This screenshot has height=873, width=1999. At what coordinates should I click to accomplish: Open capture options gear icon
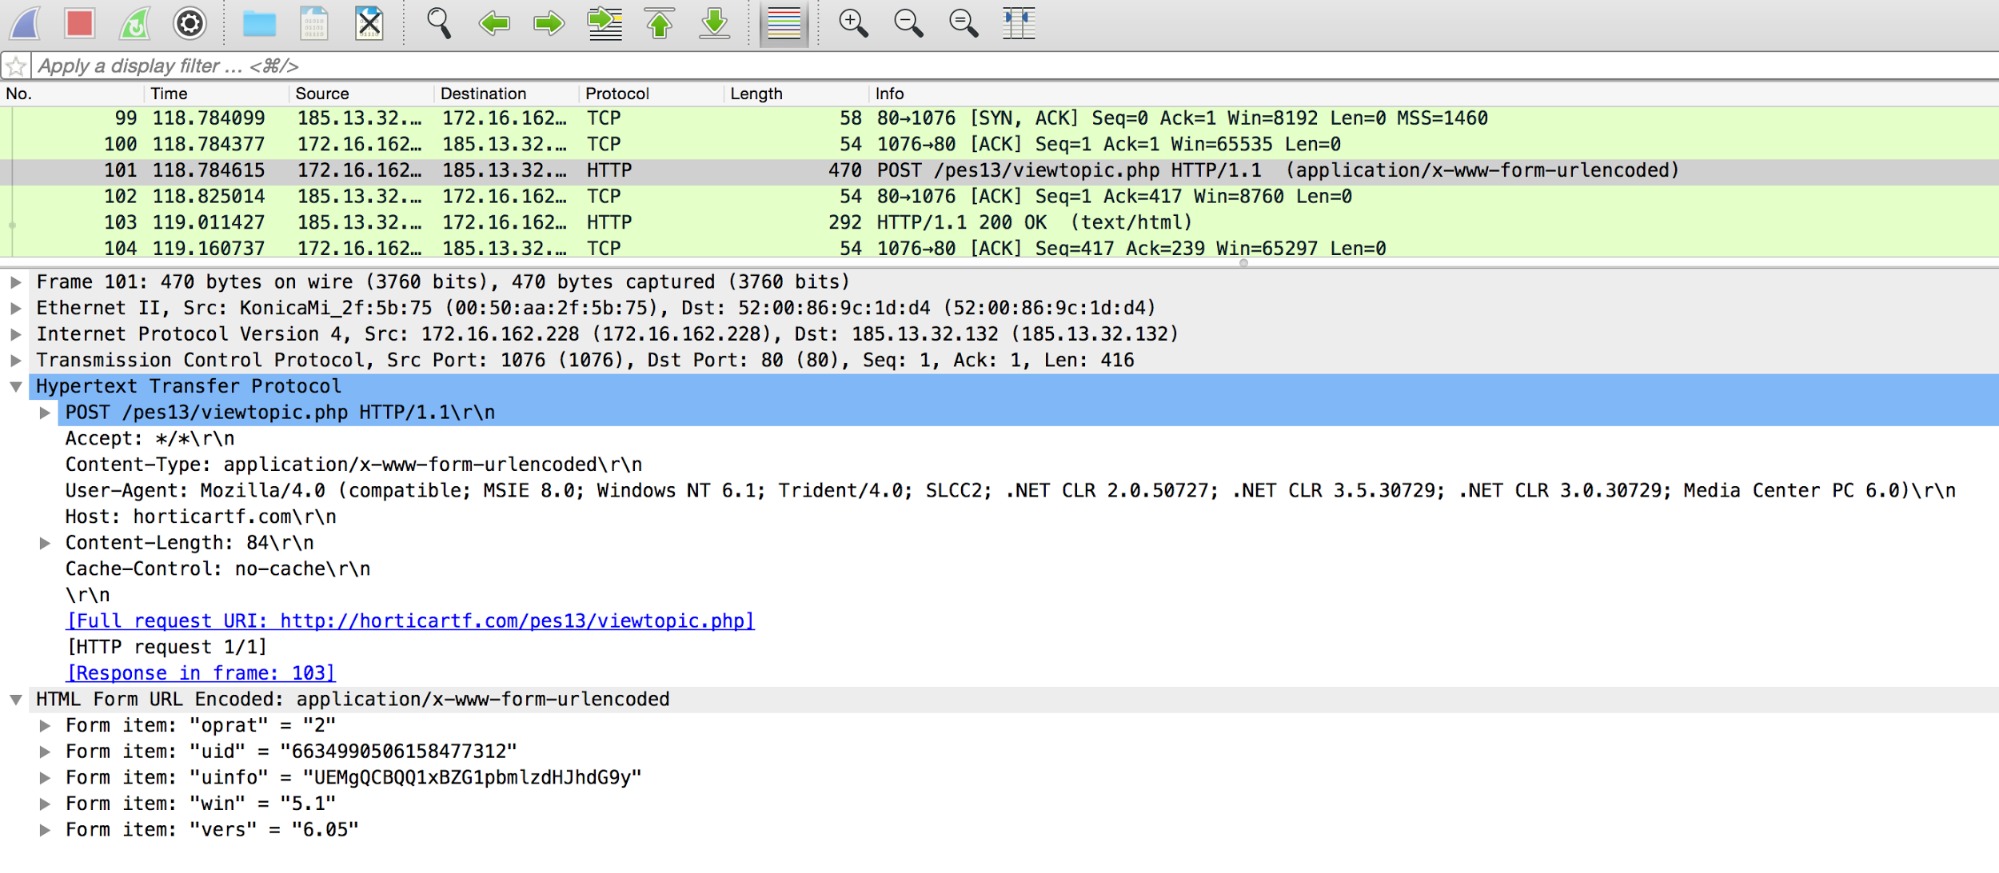point(189,22)
